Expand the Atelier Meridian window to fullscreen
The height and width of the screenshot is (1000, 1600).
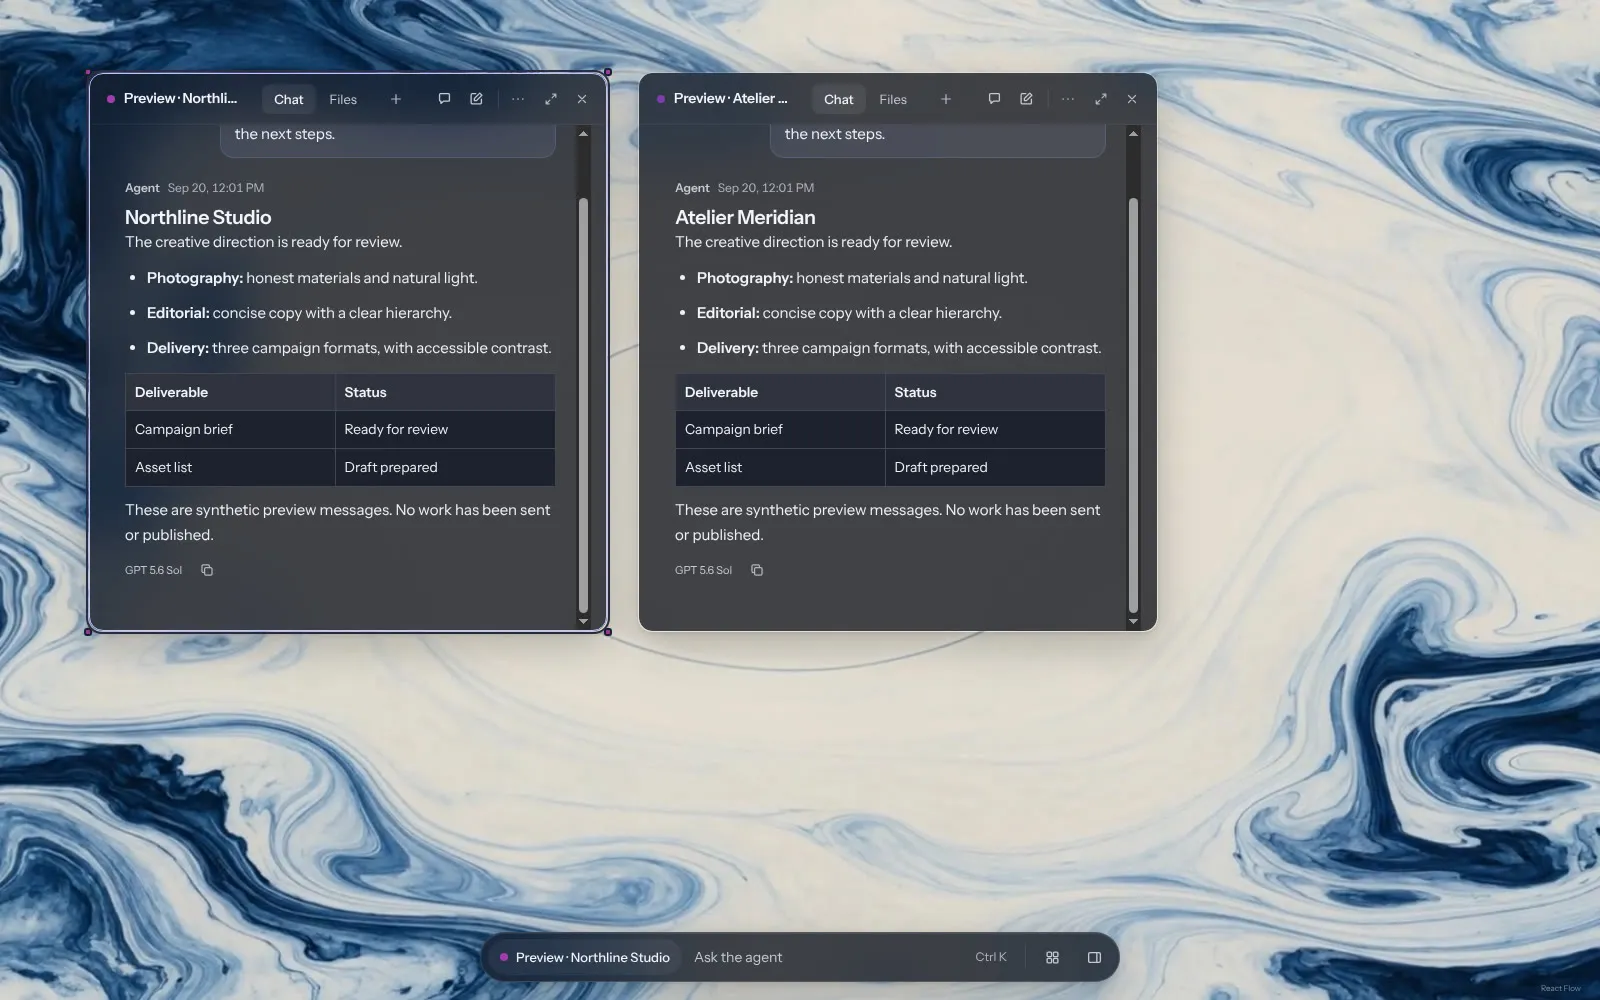(x=1101, y=99)
